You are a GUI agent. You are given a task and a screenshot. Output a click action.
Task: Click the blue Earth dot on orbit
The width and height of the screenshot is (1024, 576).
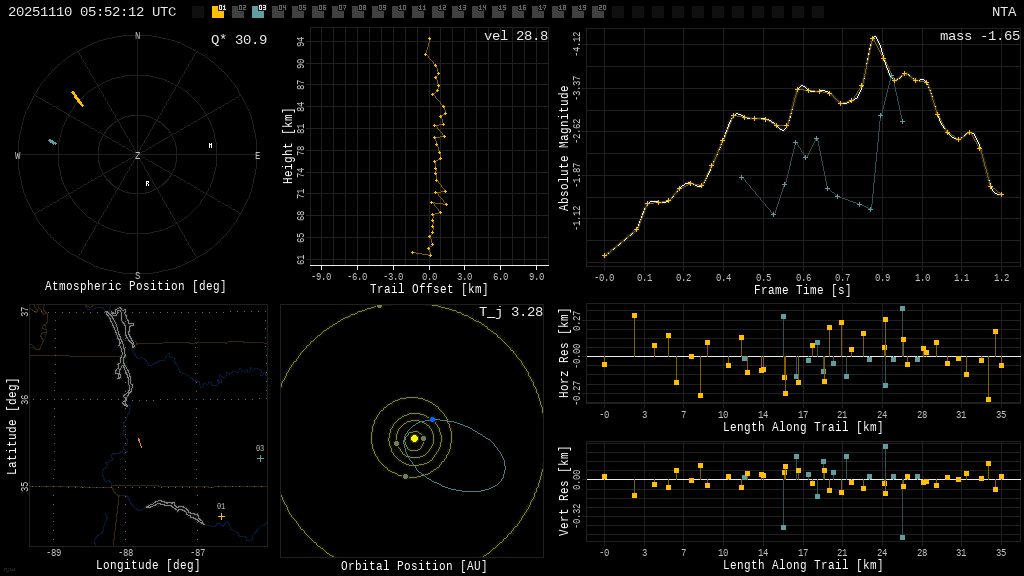pos(432,419)
